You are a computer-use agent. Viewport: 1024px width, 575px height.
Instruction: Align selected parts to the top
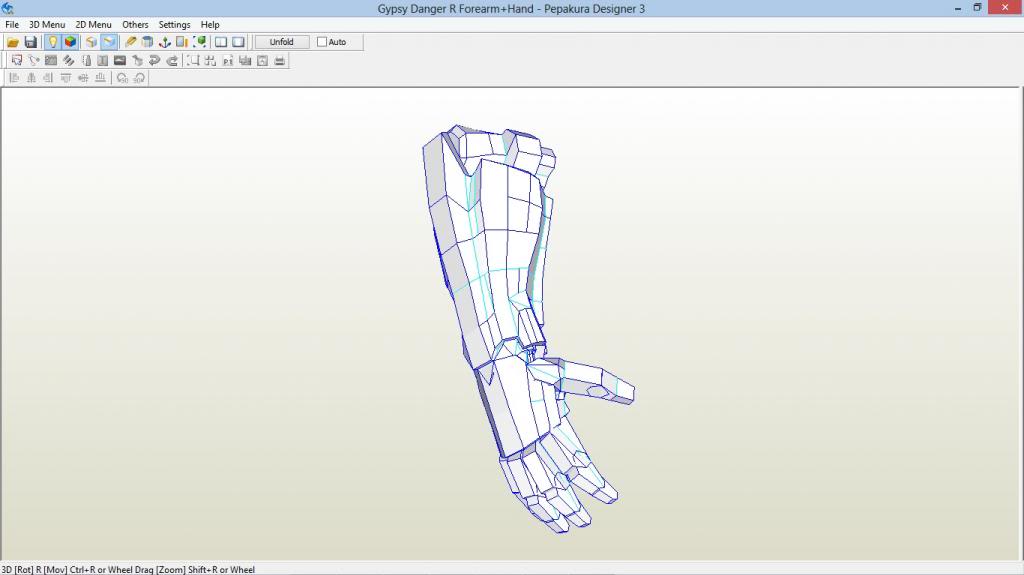pyautogui.click(x=66, y=78)
